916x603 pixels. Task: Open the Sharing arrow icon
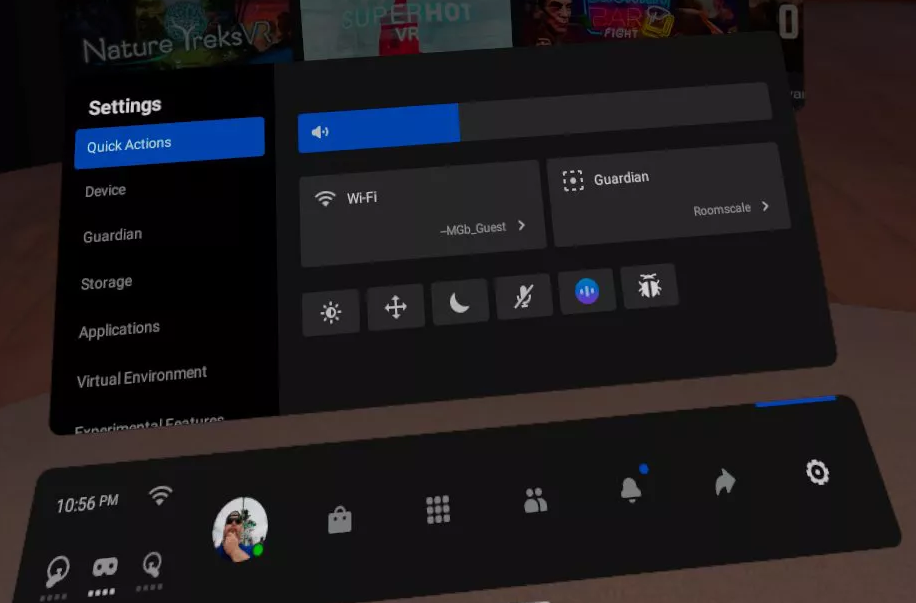(724, 481)
